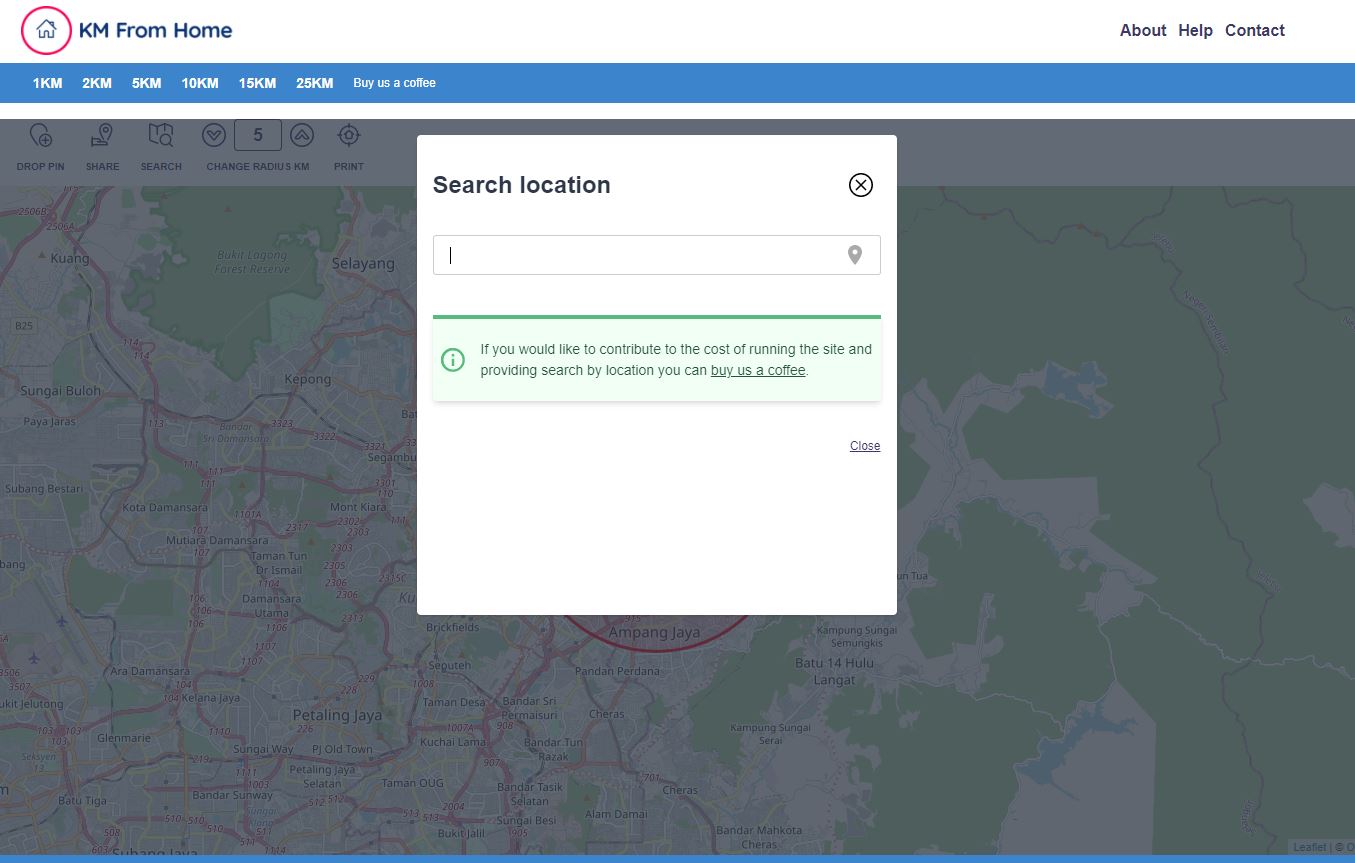
Task: Click the 'Kota Damansara' map label
Action: coord(165,507)
